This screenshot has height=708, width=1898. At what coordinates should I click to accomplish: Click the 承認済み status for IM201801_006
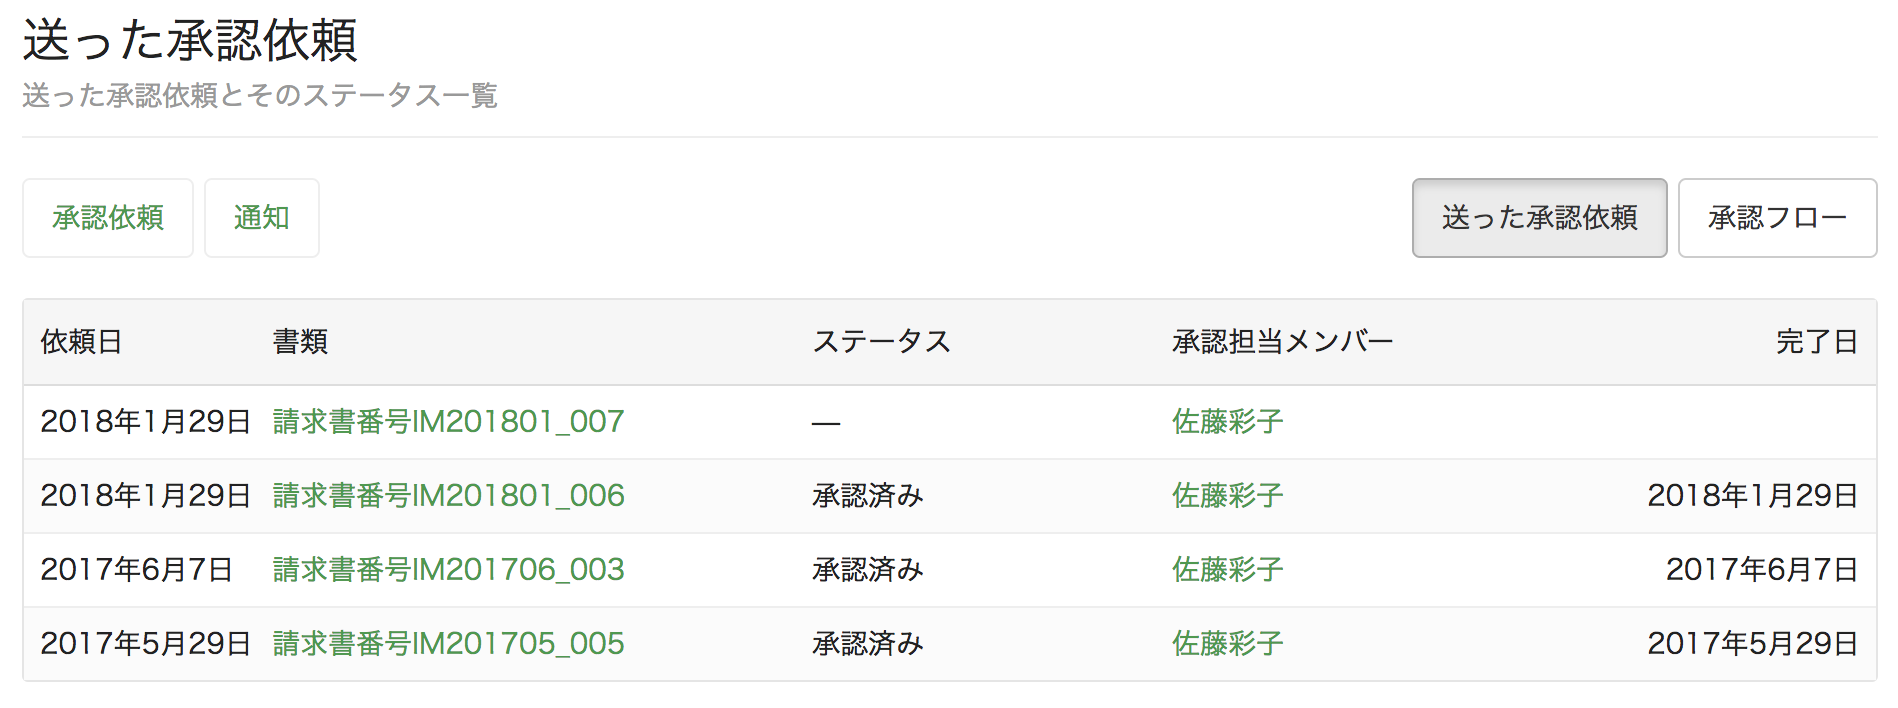[867, 496]
